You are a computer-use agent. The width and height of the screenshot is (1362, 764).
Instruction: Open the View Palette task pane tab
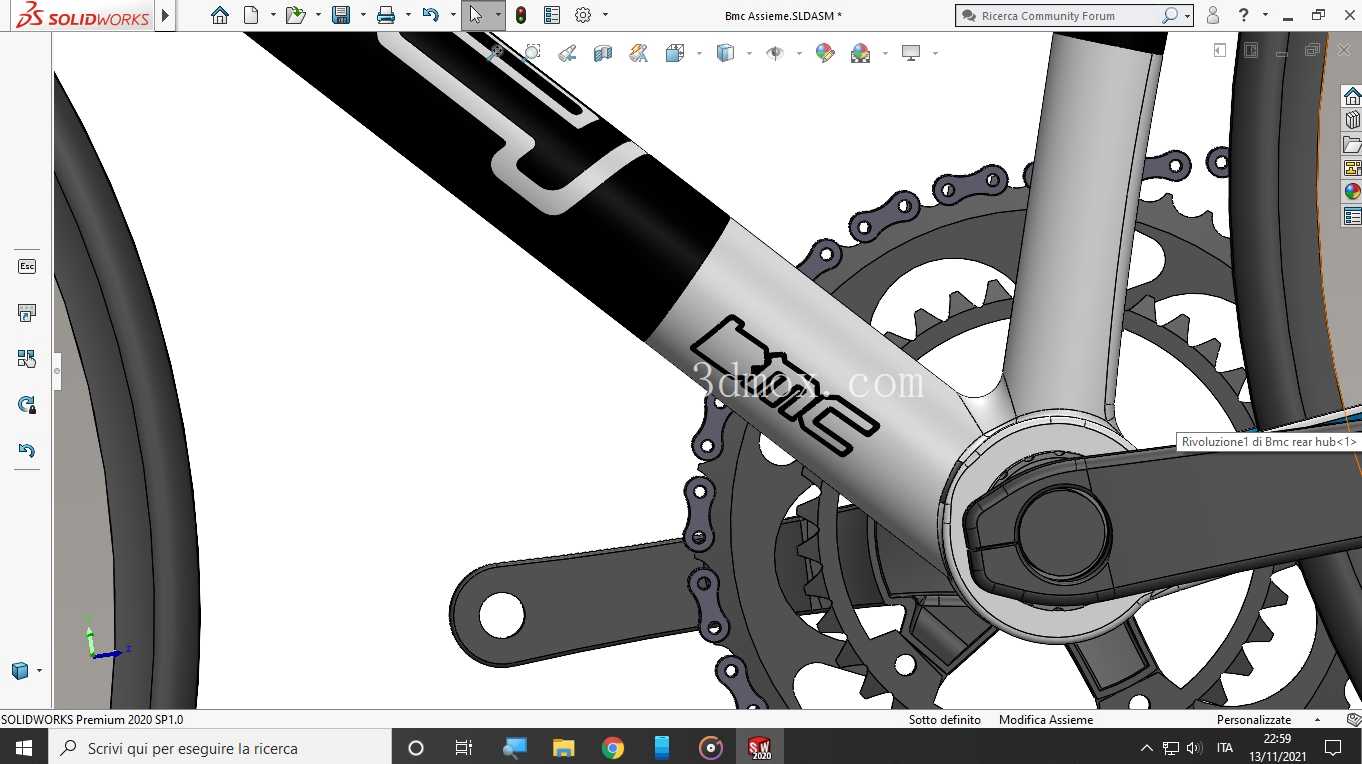click(1352, 168)
